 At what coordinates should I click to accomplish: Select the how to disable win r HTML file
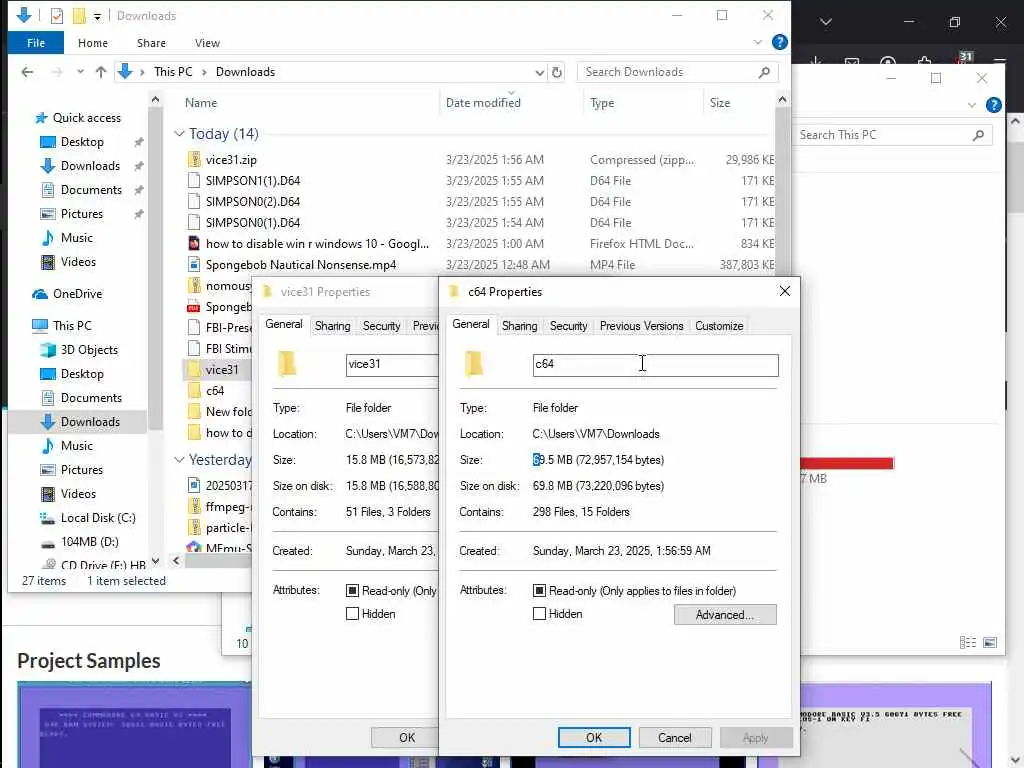[317, 244]
